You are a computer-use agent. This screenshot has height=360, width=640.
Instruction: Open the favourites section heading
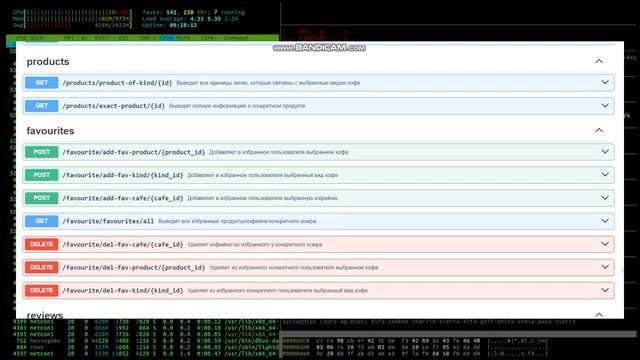[50, 131]
